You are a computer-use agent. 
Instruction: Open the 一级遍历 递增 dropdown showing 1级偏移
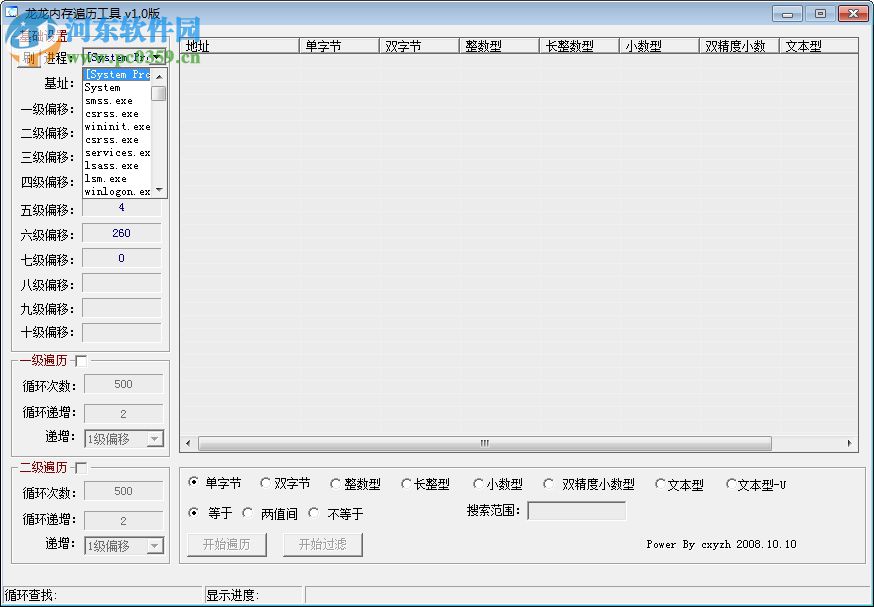(155, 438)
